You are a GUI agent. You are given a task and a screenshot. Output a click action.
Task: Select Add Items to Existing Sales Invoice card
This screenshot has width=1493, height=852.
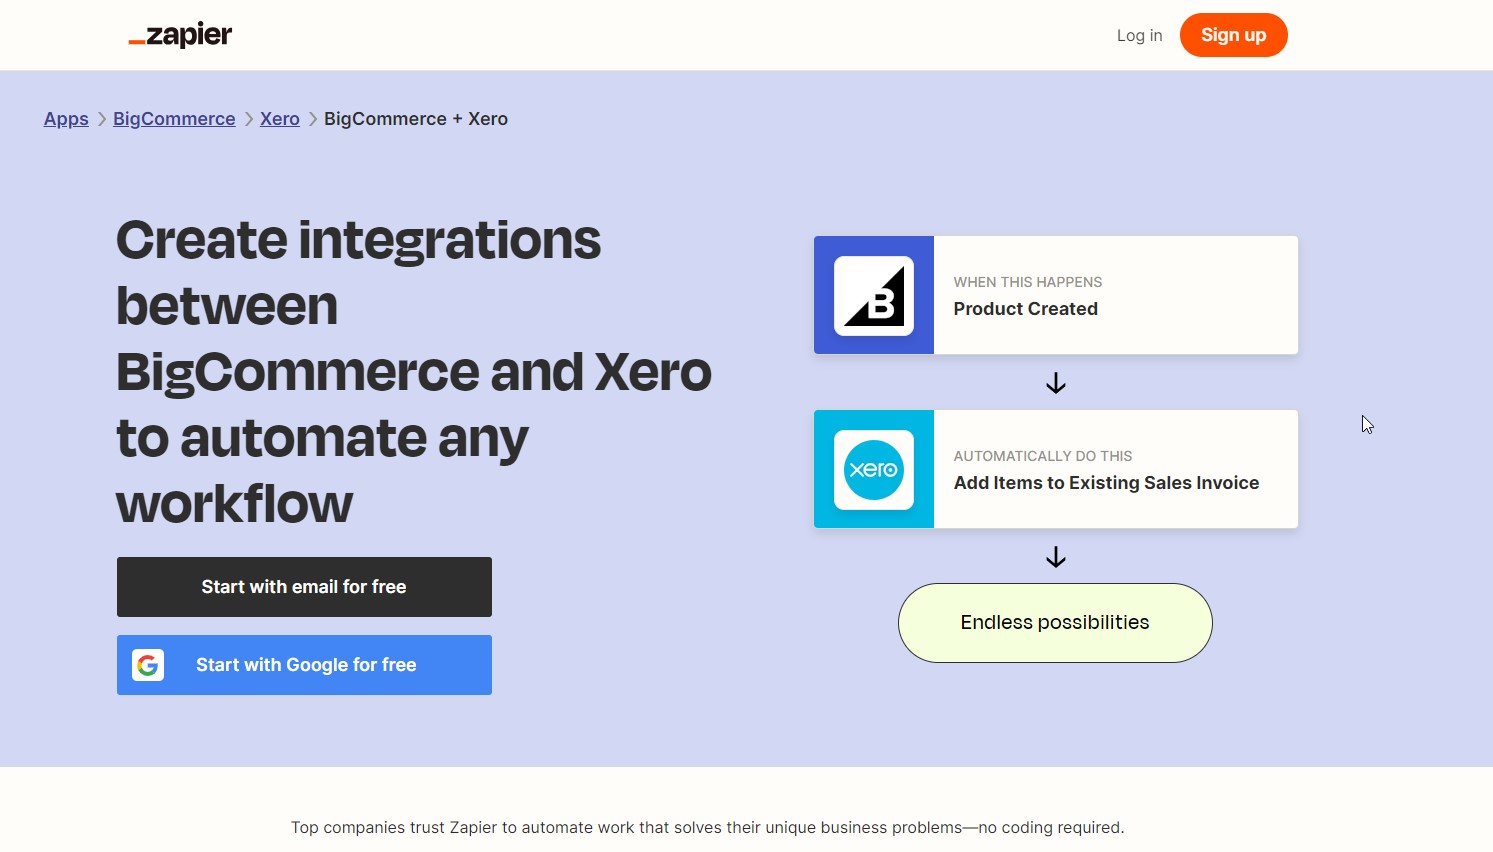coord(1056,469)
